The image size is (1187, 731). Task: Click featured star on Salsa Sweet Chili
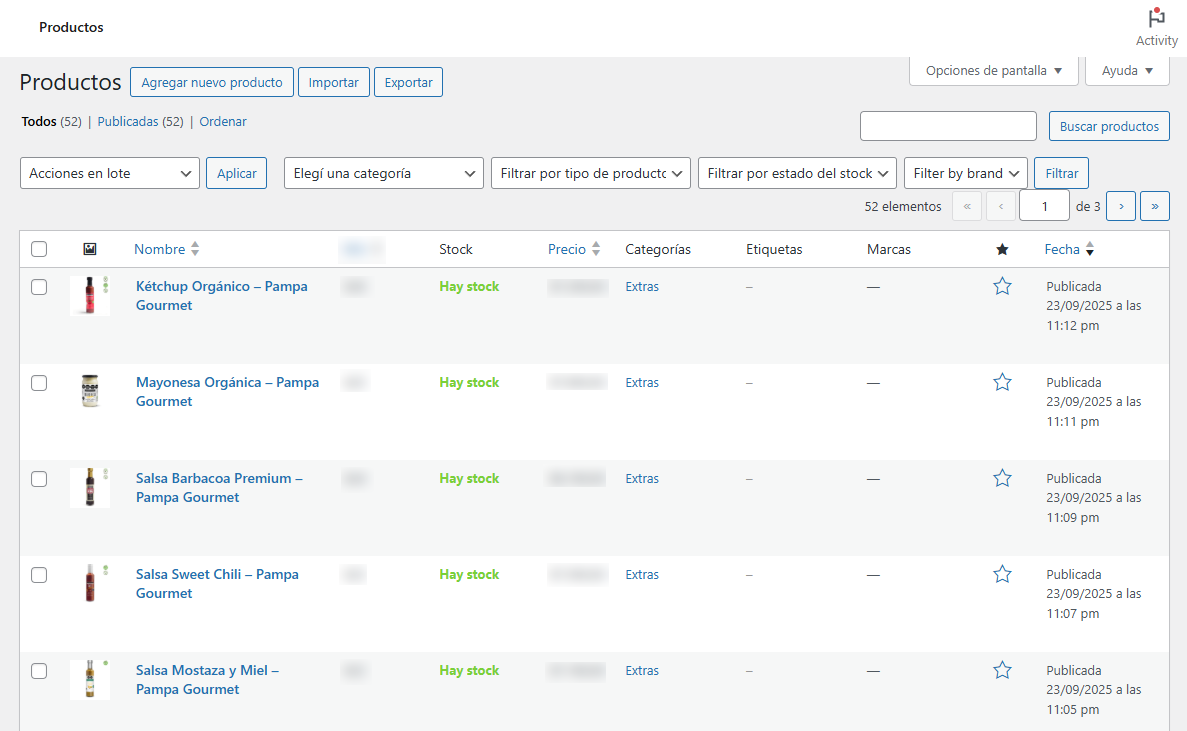coord(1002,575)
